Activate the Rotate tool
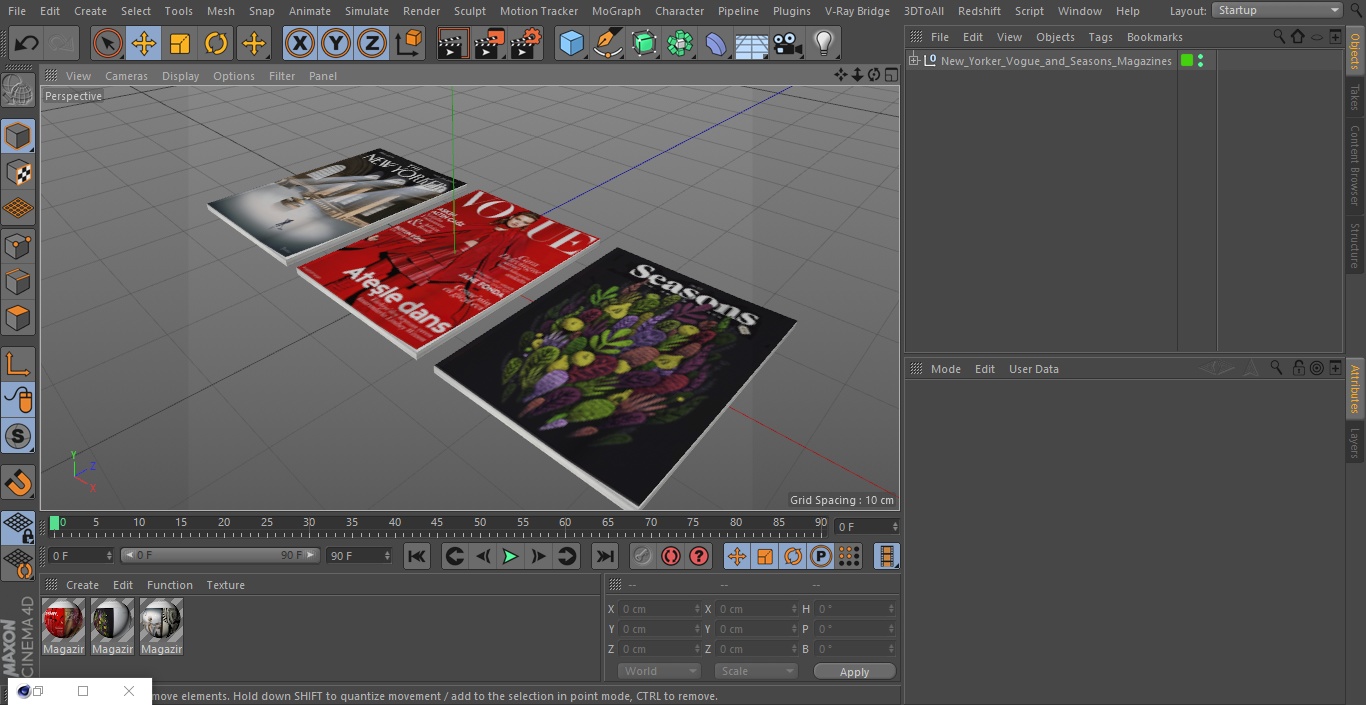The image size is (1366, 705). point(216,43)
